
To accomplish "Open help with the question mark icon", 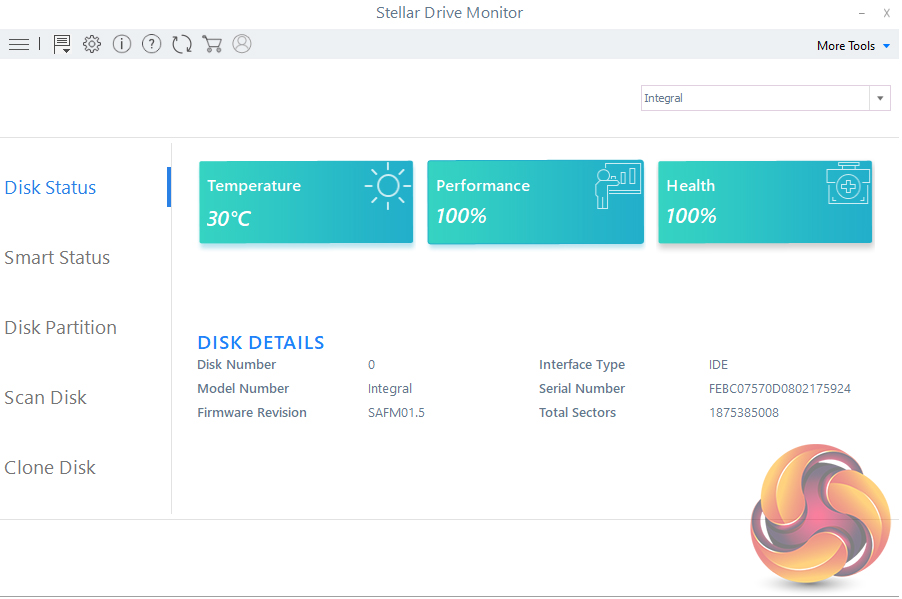I will pyautogui.click(x=151, y=44).
